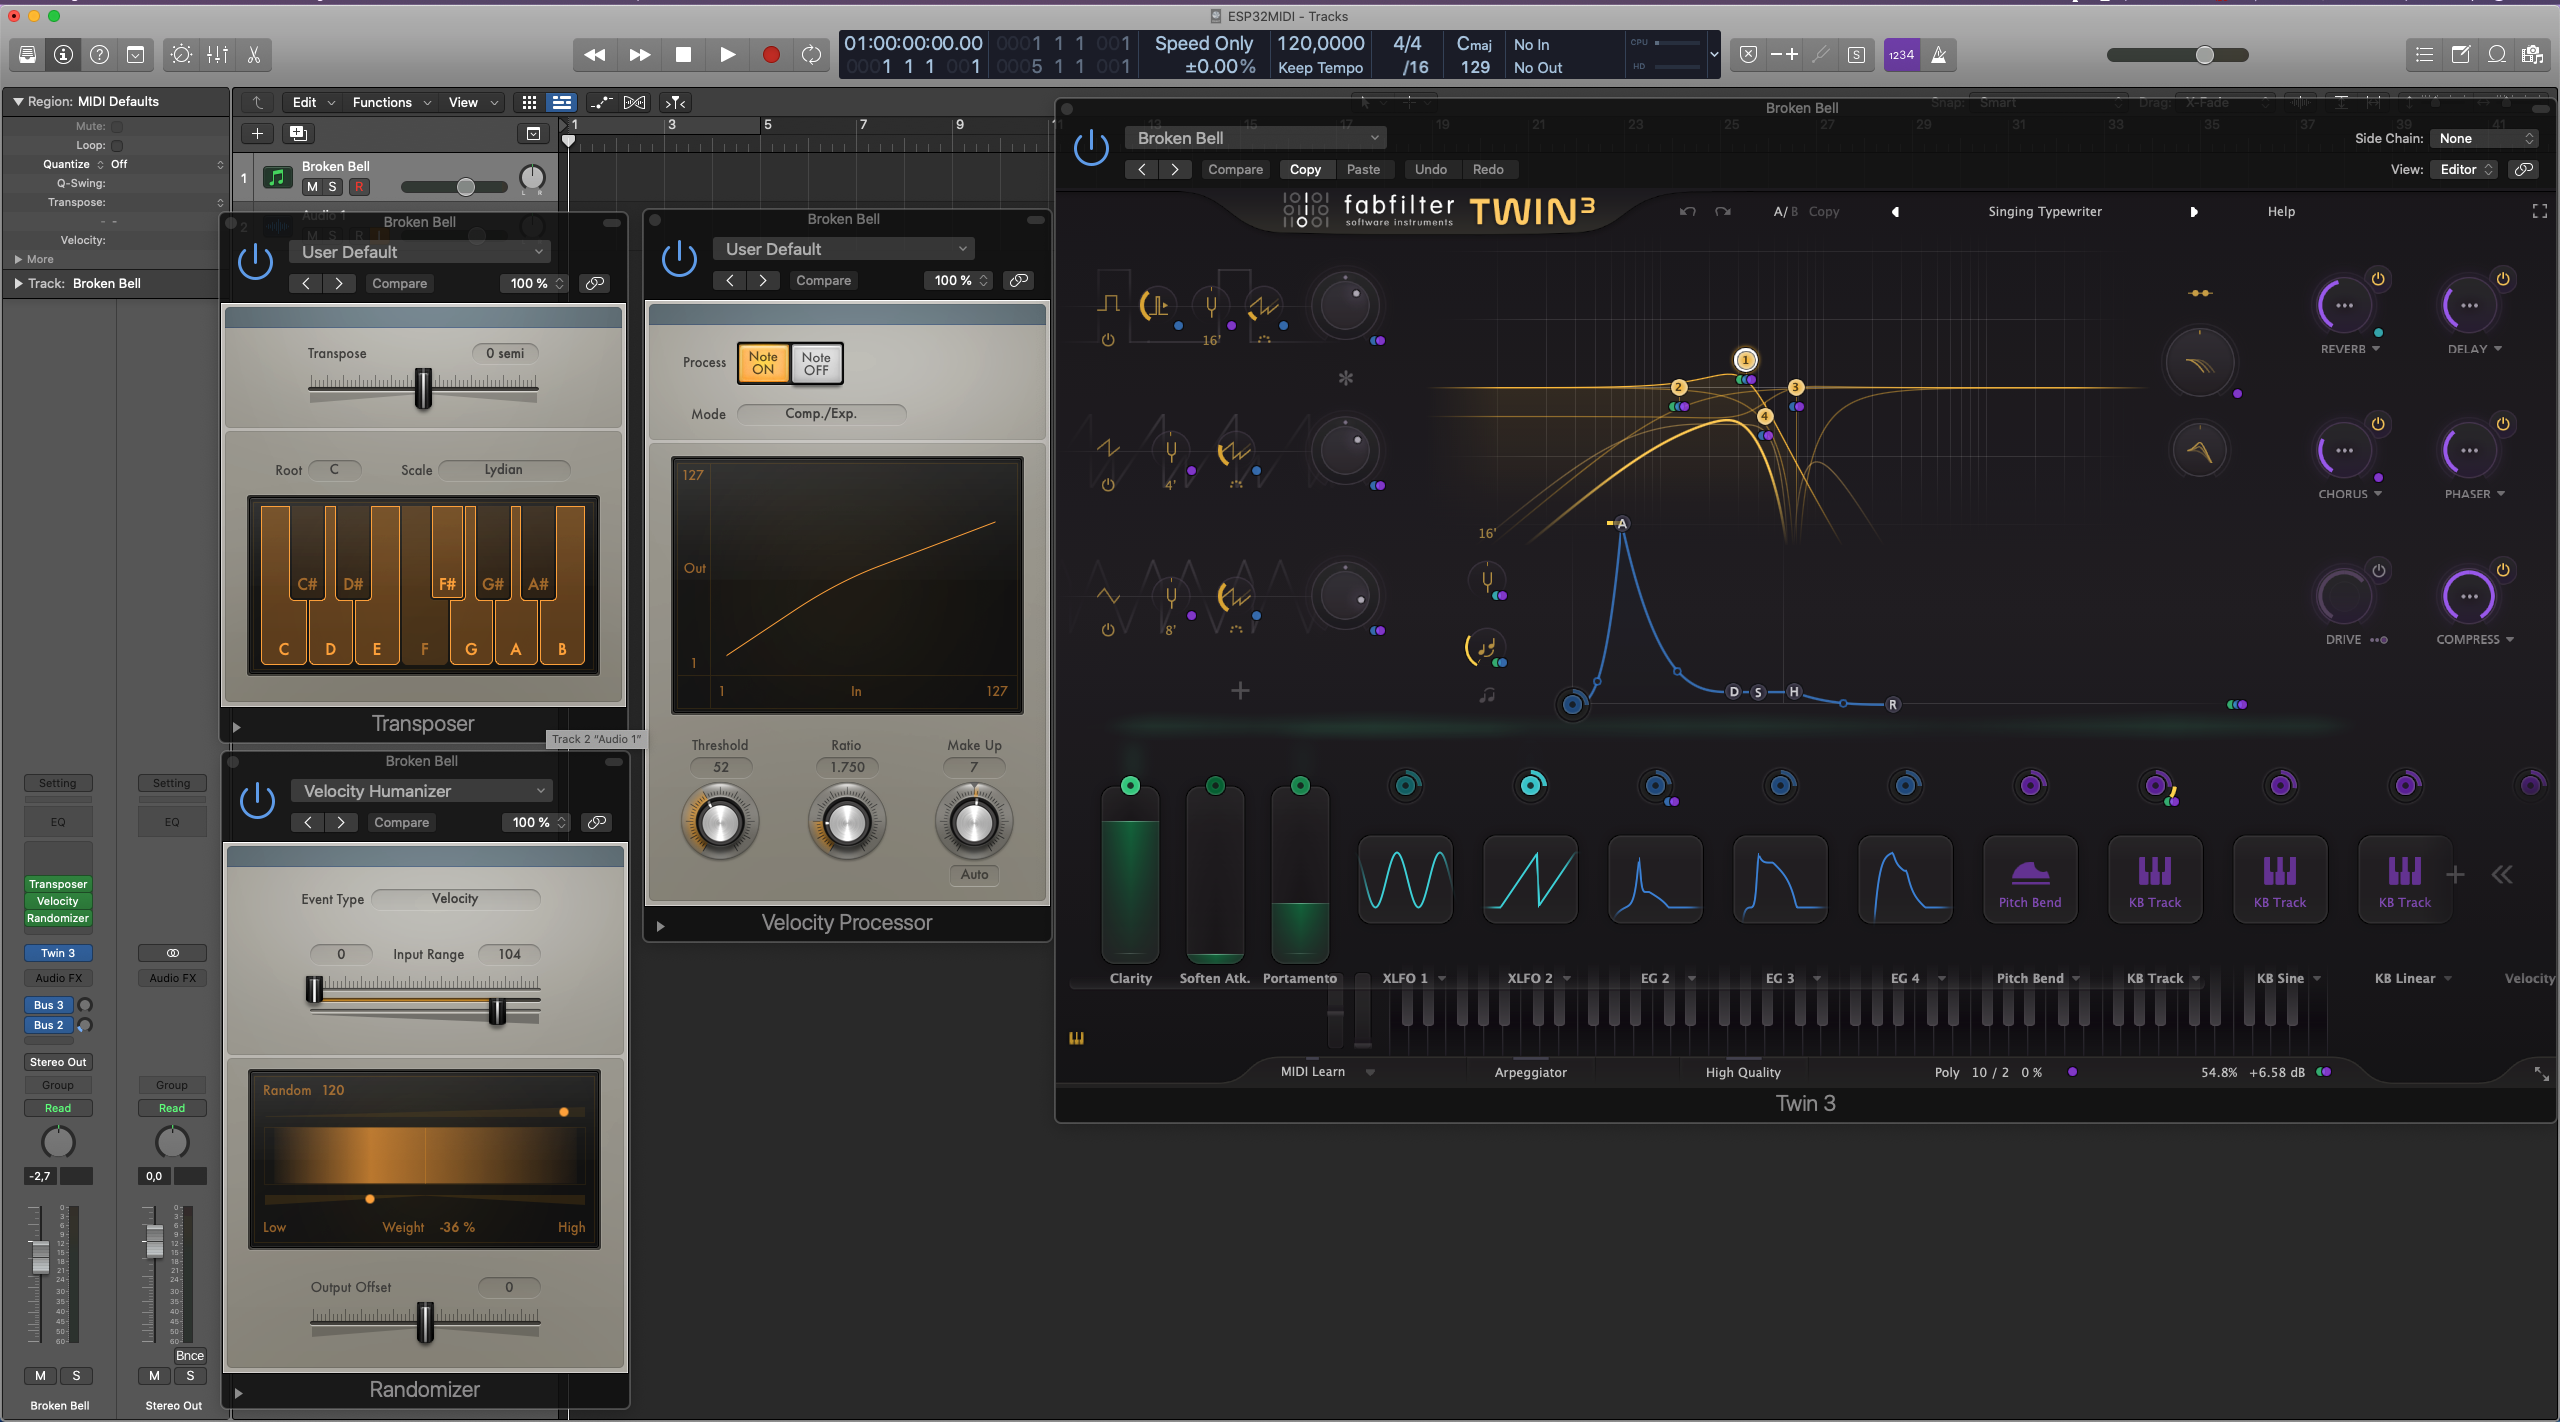The image size is (2560, 1422).
Task: Open the Edit menu in Tracks area
Action: [x=313, y=102]
